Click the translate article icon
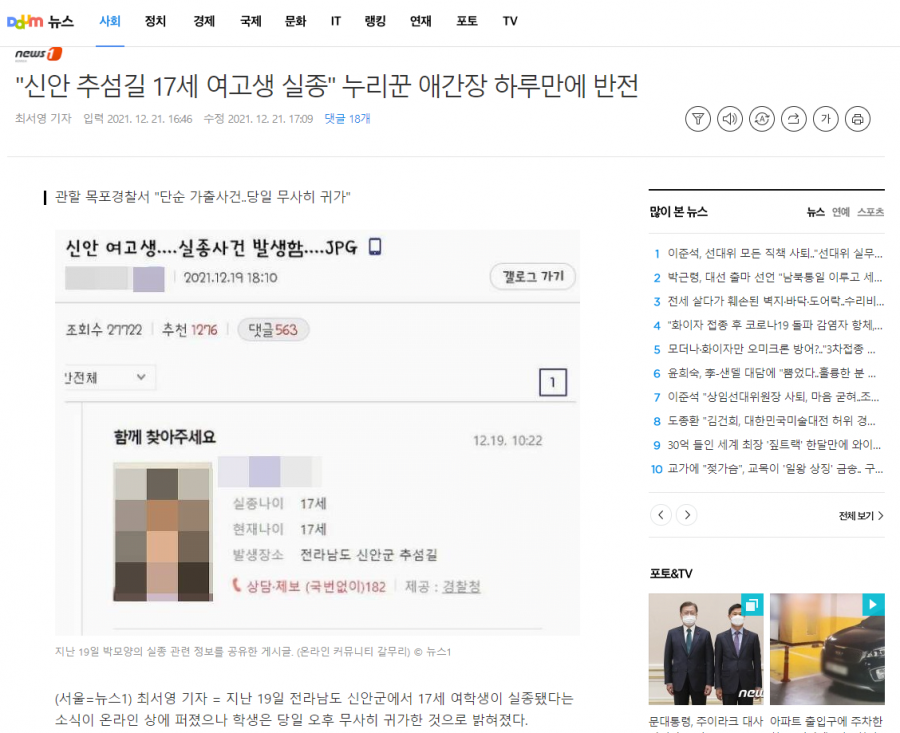 (762, 119)
